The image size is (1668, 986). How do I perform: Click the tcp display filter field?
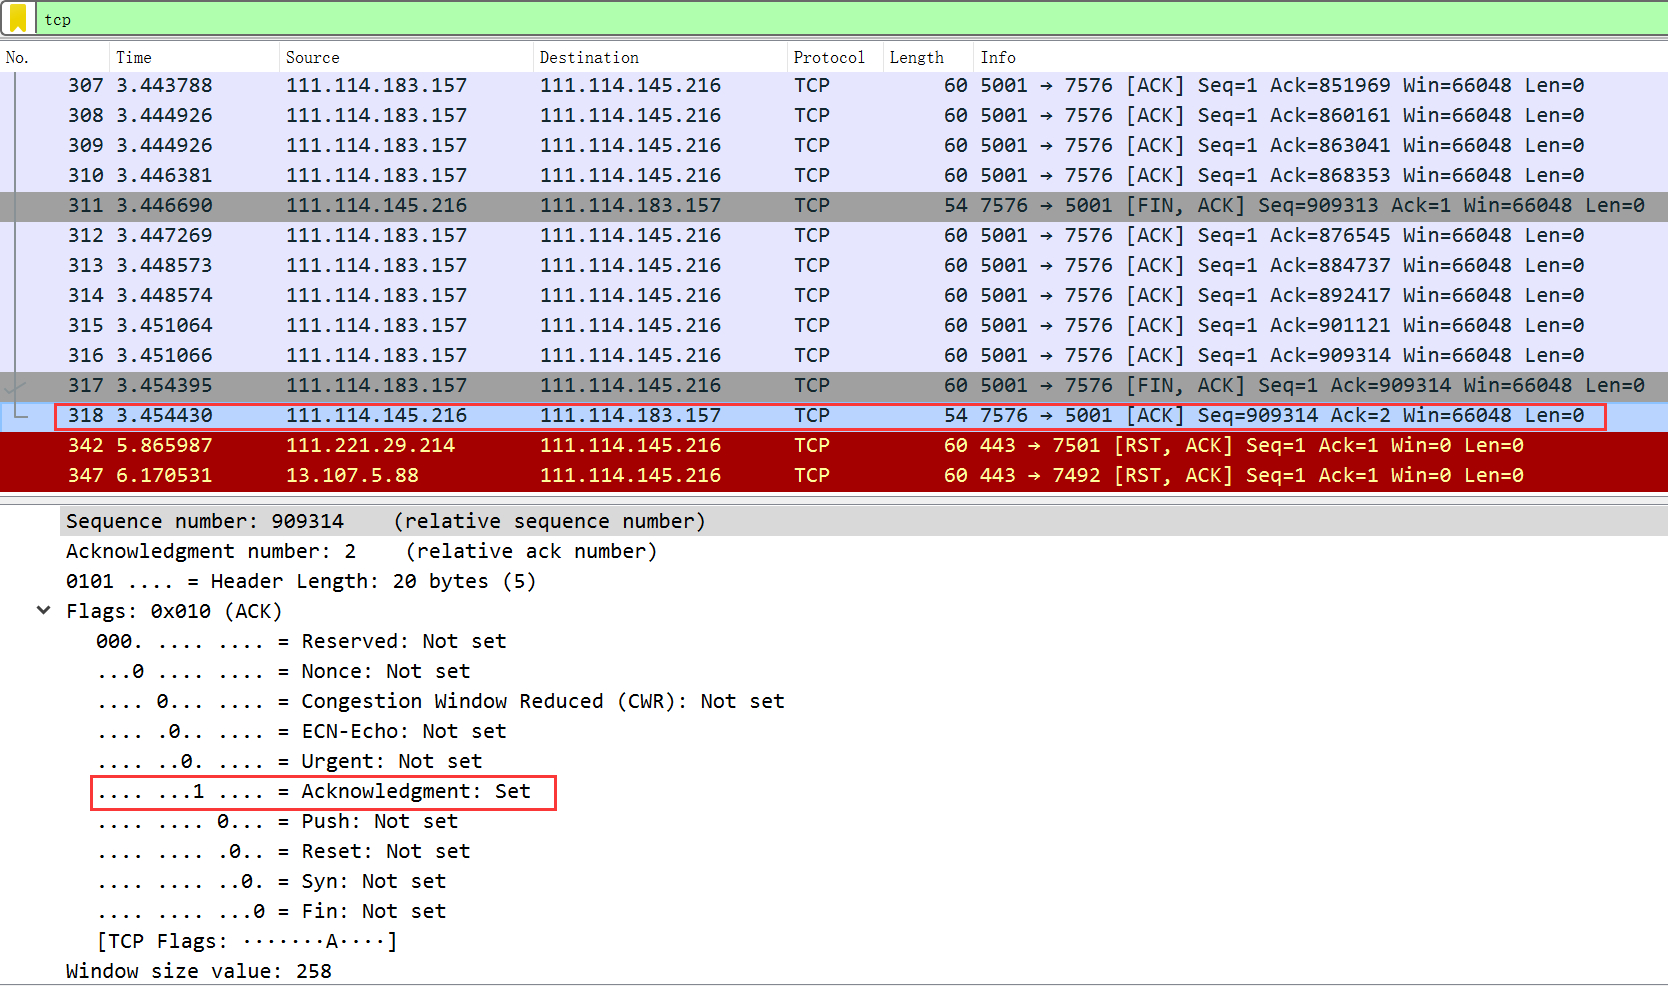[x=800, y=20]
